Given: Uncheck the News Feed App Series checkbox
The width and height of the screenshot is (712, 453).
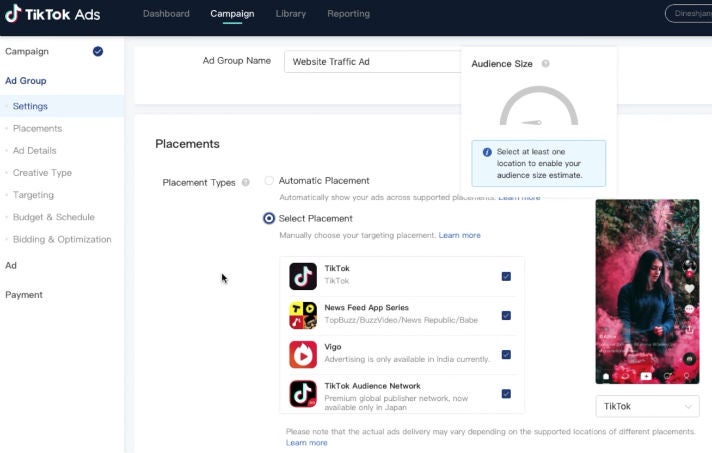Looking at the screenshot, I should coord(506,315).
